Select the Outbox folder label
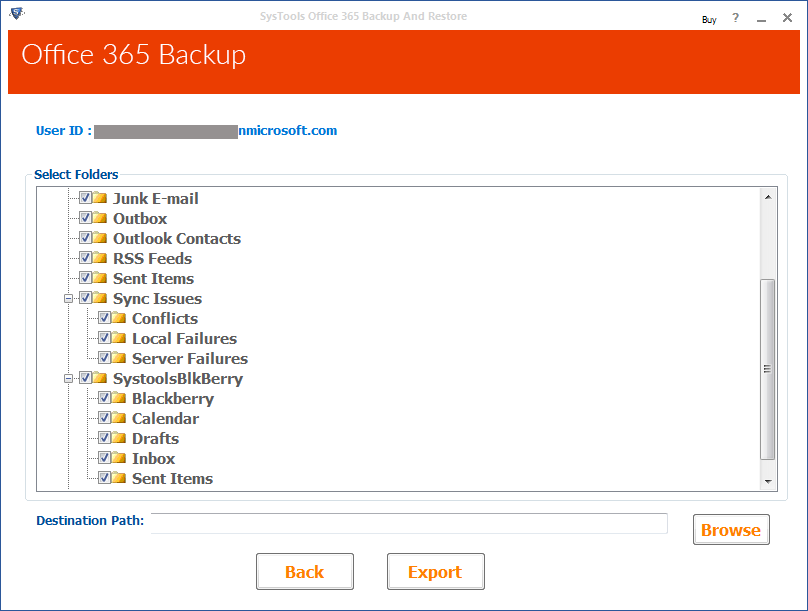This screenshot has width=808, height=611. pyautogui.click(x=140, y=219)
